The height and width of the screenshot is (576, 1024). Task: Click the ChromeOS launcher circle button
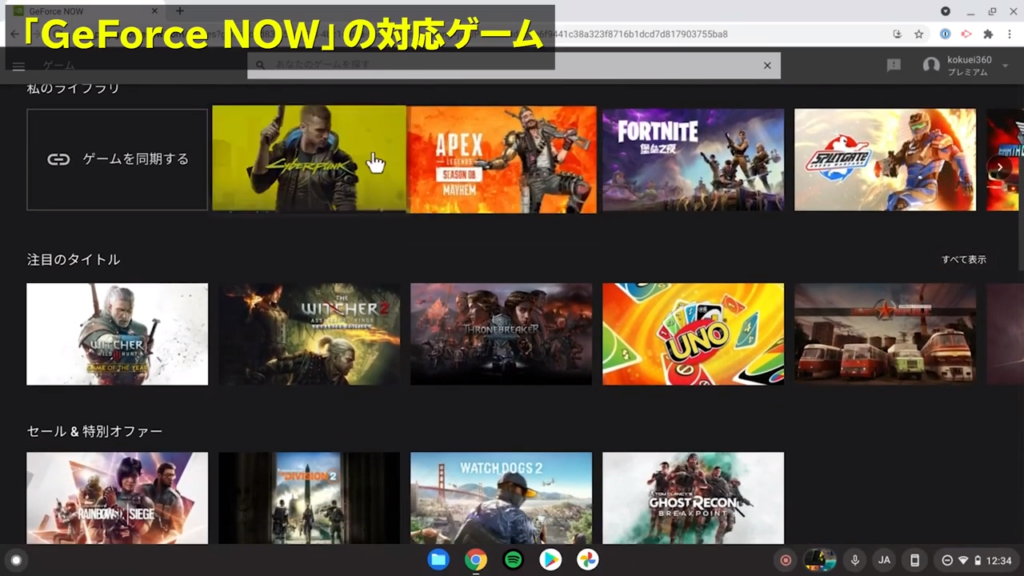pyautogui.click(x=15, y=560)
